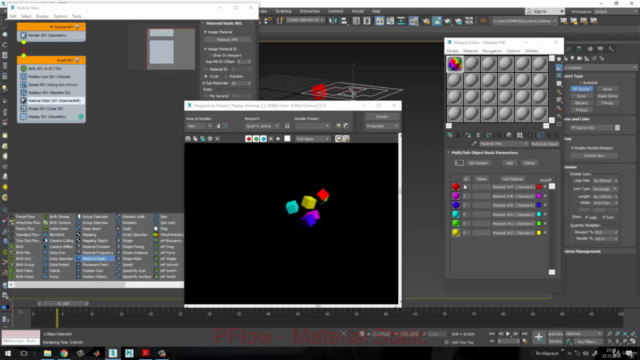Select the Material Dynamic operator in depot
The width and height of the screenshot is (640, 360).
93,247
